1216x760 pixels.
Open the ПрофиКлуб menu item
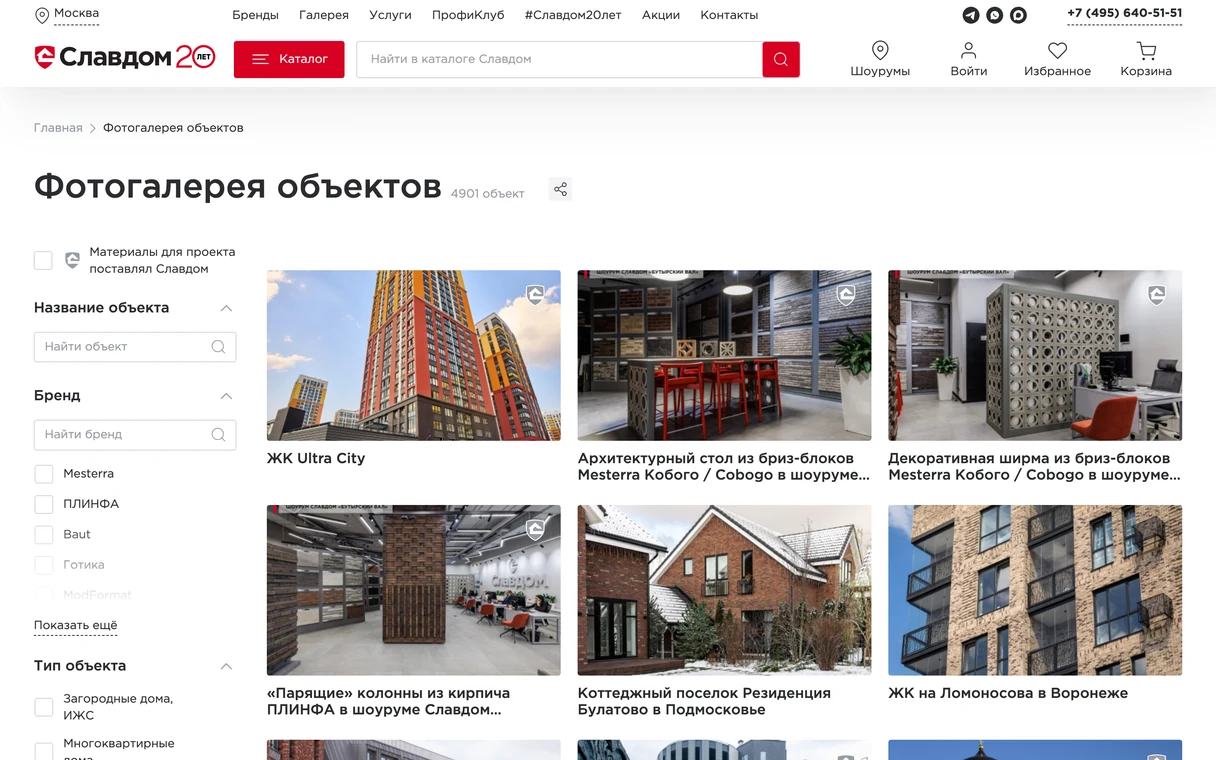(468, 15)
